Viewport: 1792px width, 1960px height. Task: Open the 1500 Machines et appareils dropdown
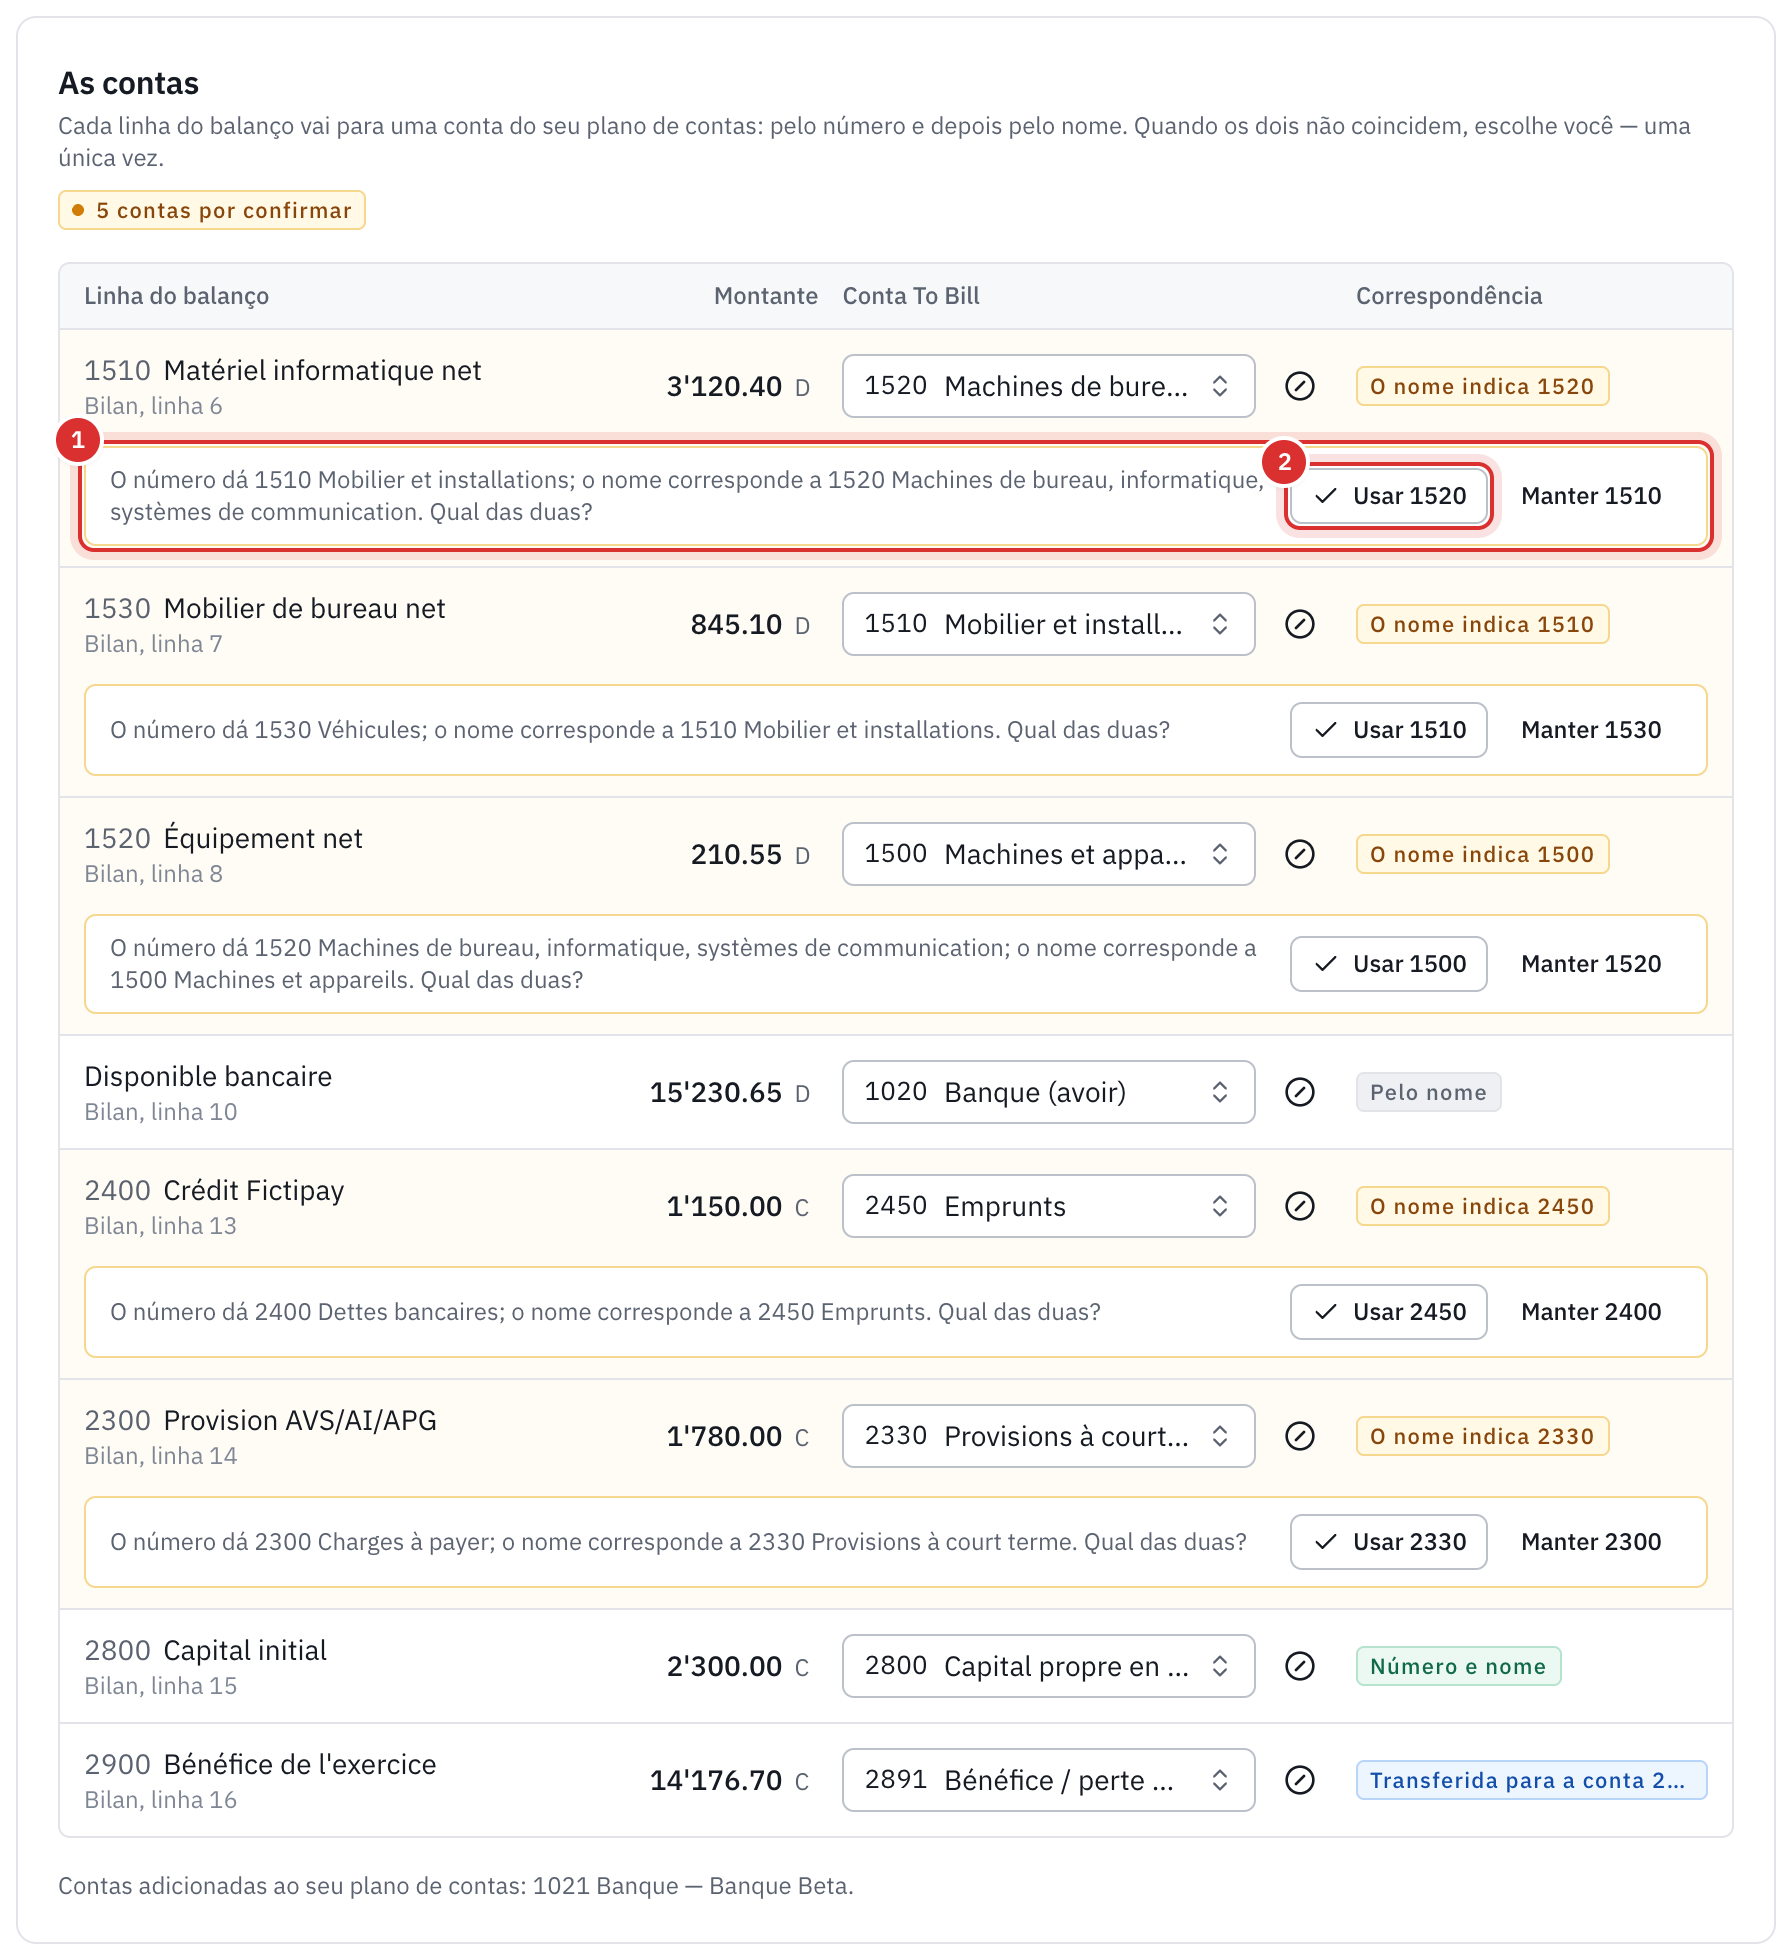[1048, 854]
